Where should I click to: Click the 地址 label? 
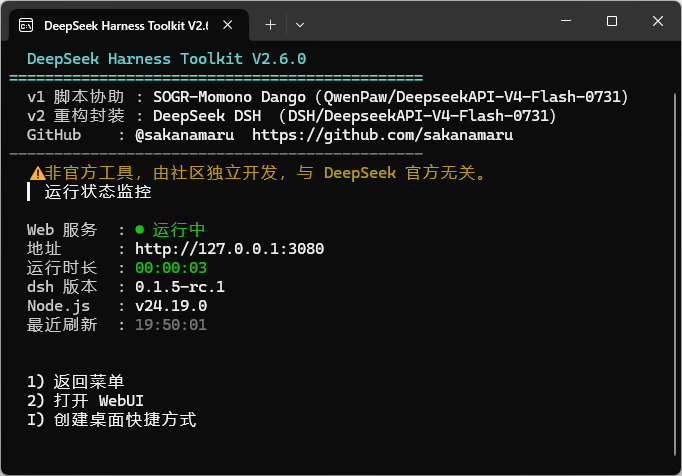click(x=44, y=249)
